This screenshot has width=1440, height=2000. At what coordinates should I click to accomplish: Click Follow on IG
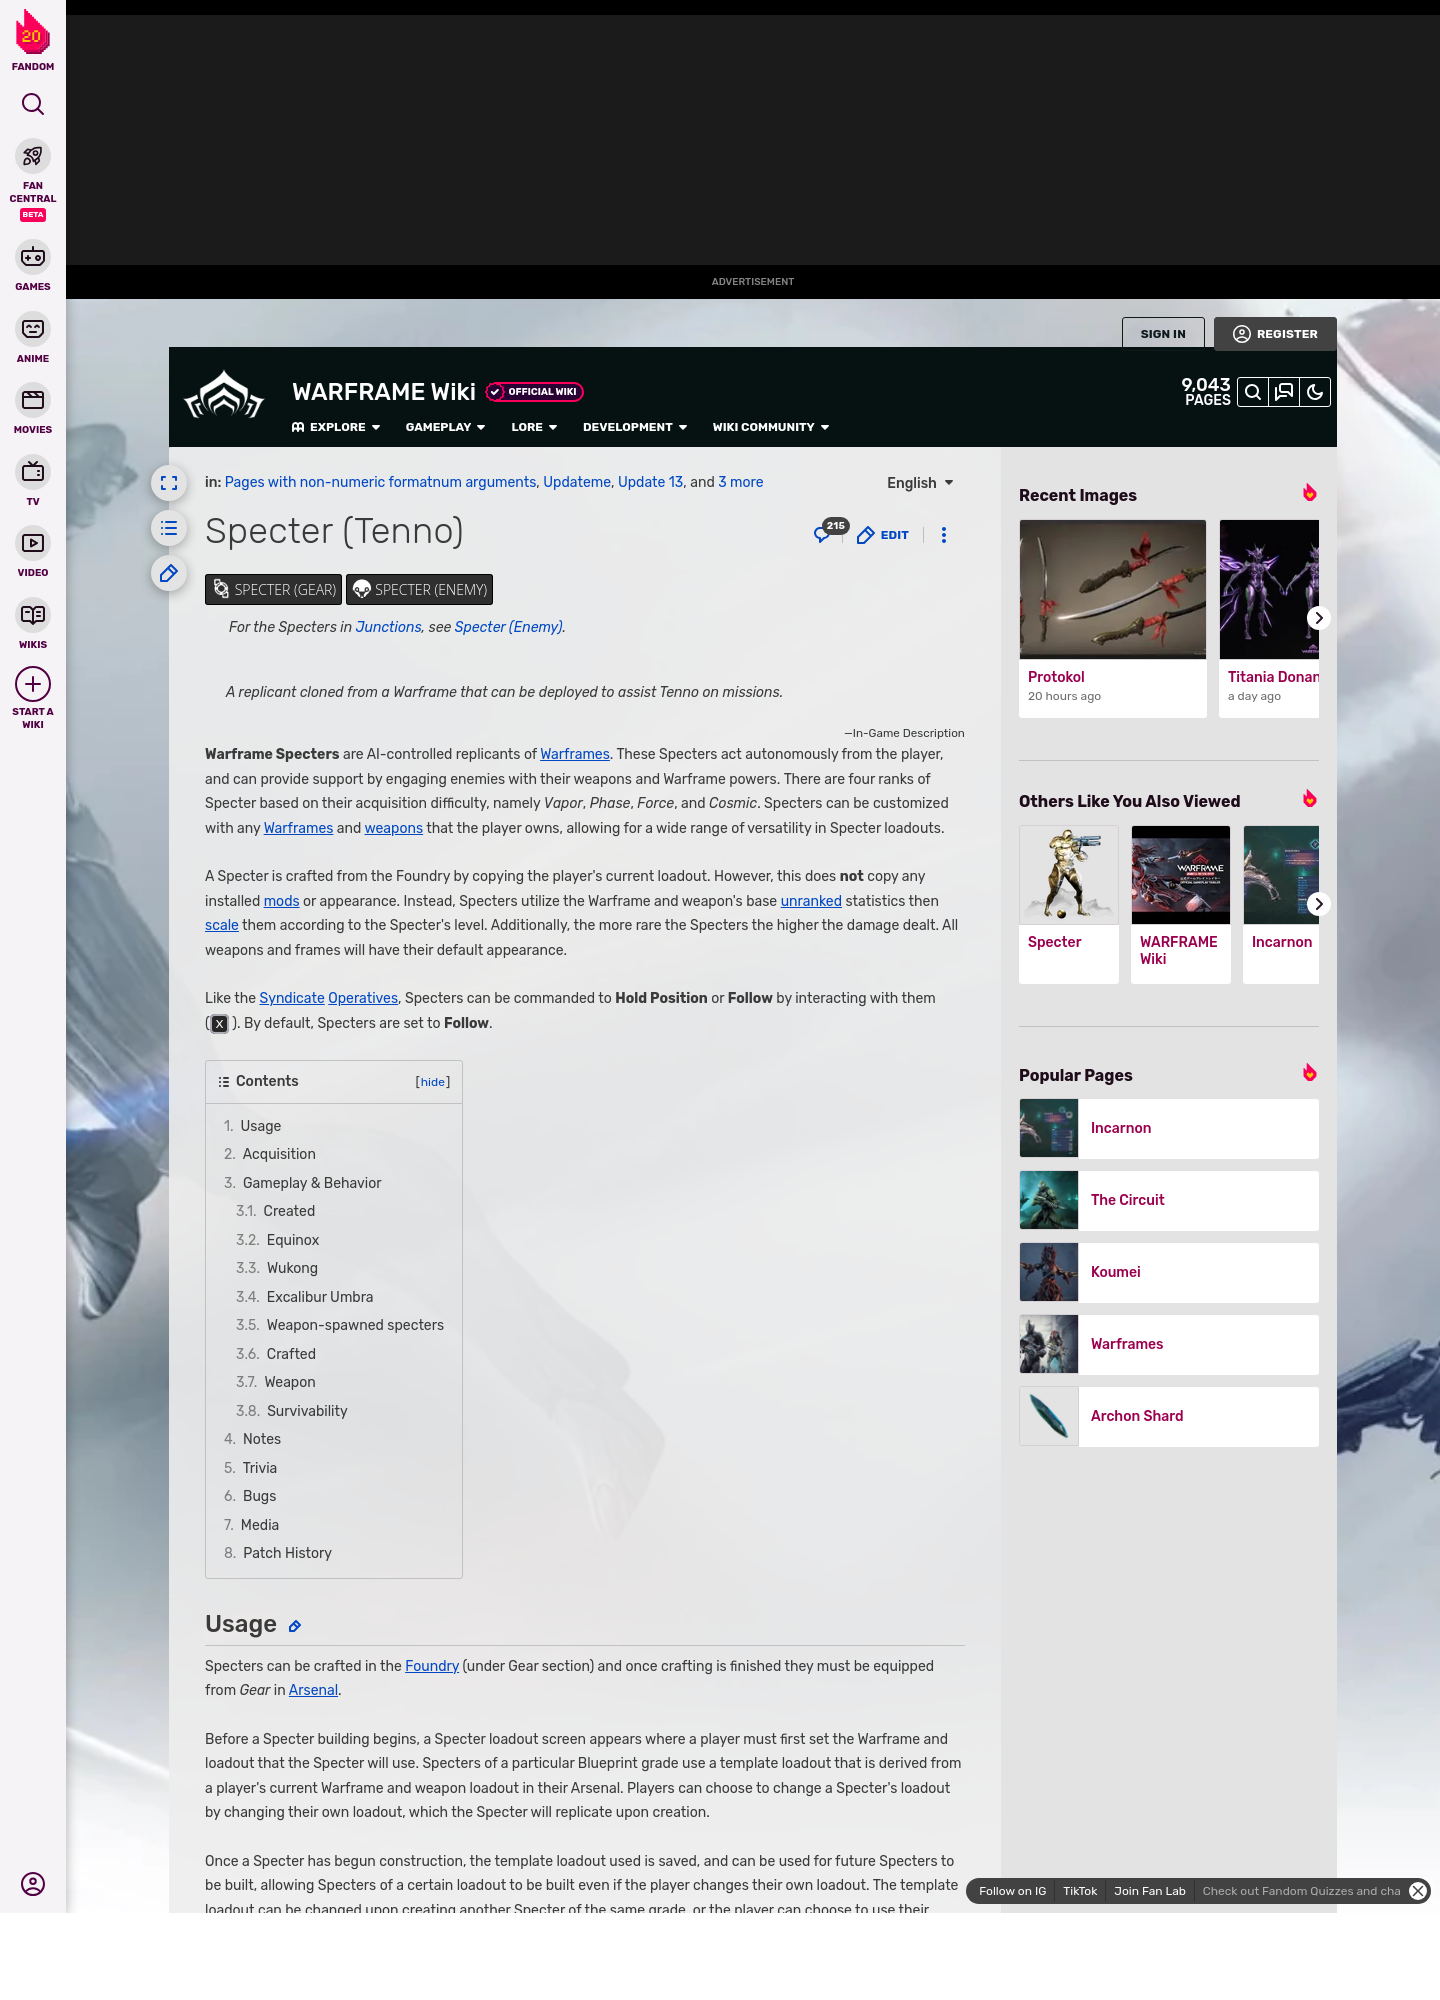click(x=1012, y=1891)
